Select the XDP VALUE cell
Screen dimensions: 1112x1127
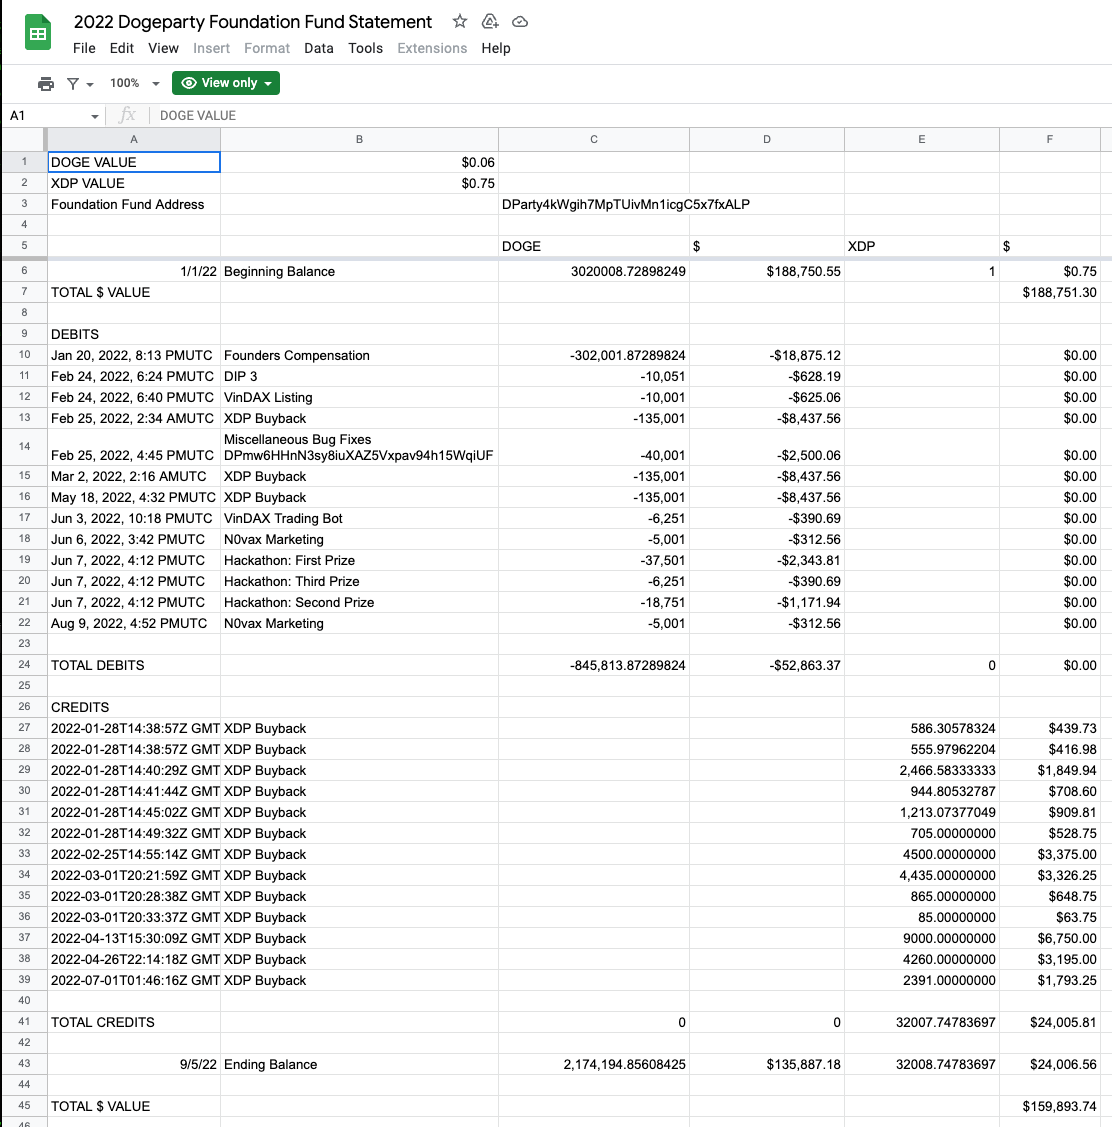pyautogui.click(x=134, y=183)
